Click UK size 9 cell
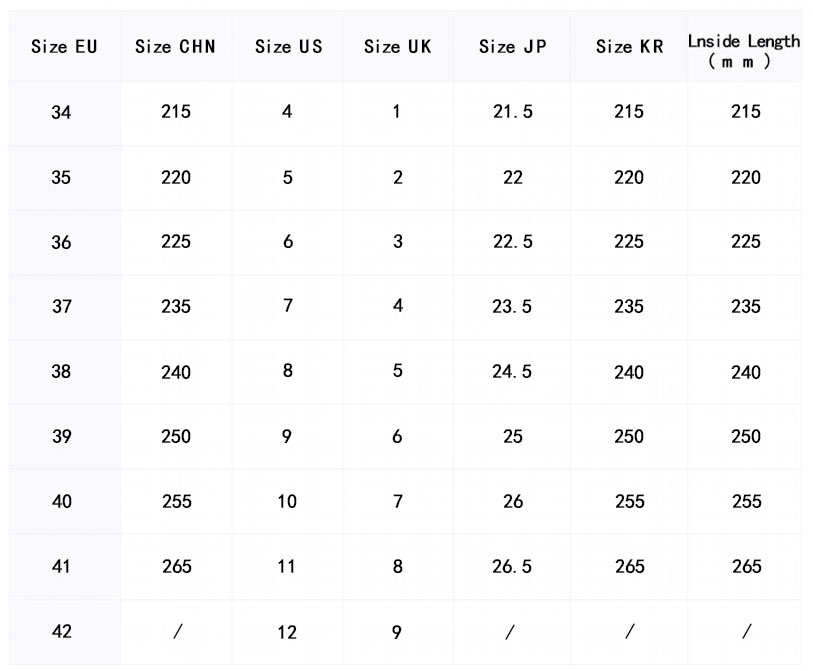This screenshot has width=813, height=671. click(397, 632)
